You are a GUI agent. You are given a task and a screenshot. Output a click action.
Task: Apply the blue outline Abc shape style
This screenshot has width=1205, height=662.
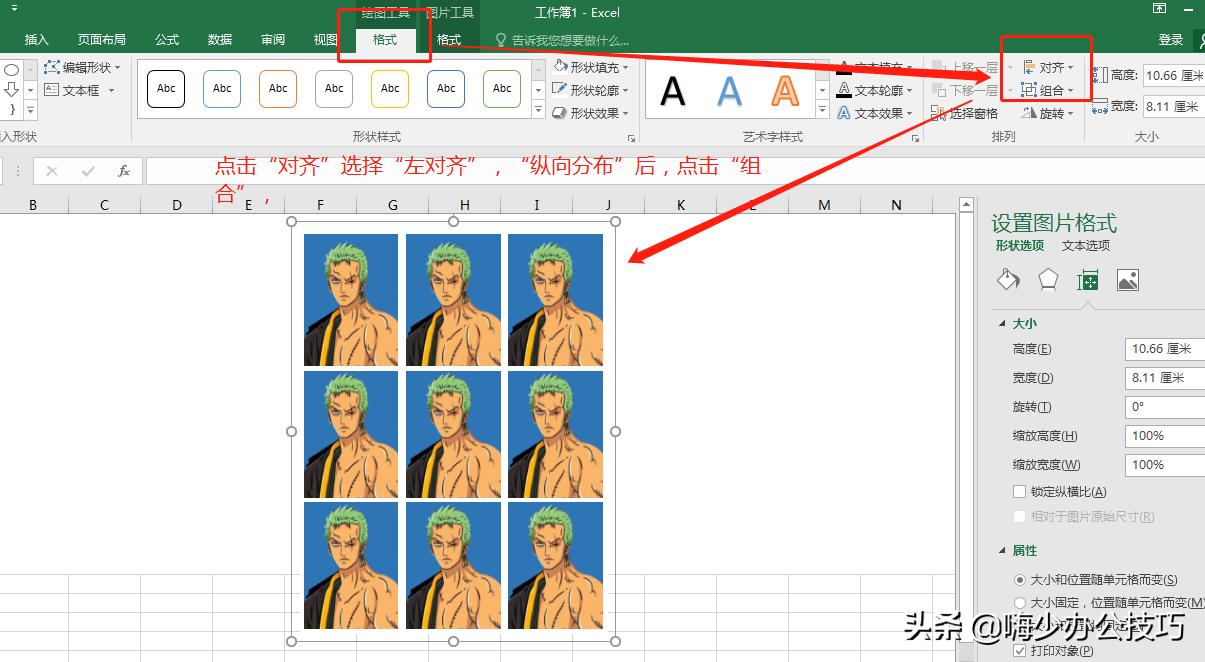pyautogui.click(x=222, y=89)
